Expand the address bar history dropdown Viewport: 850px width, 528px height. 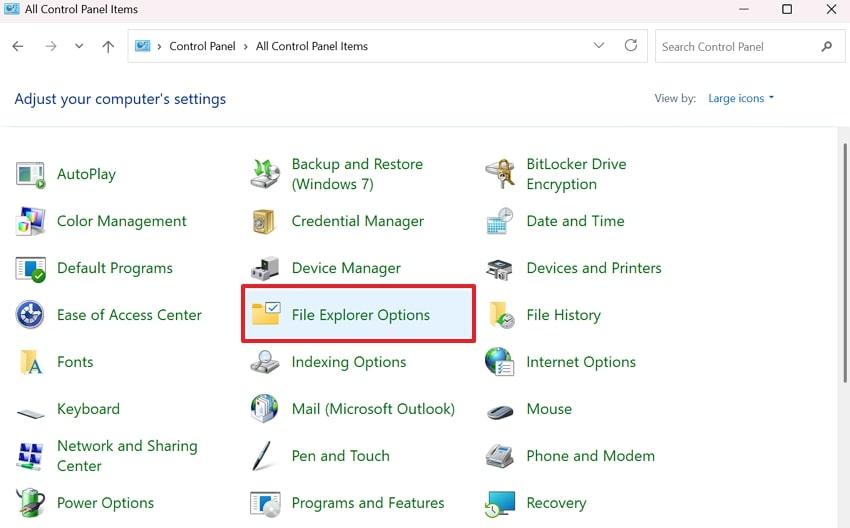coord(598,46)
